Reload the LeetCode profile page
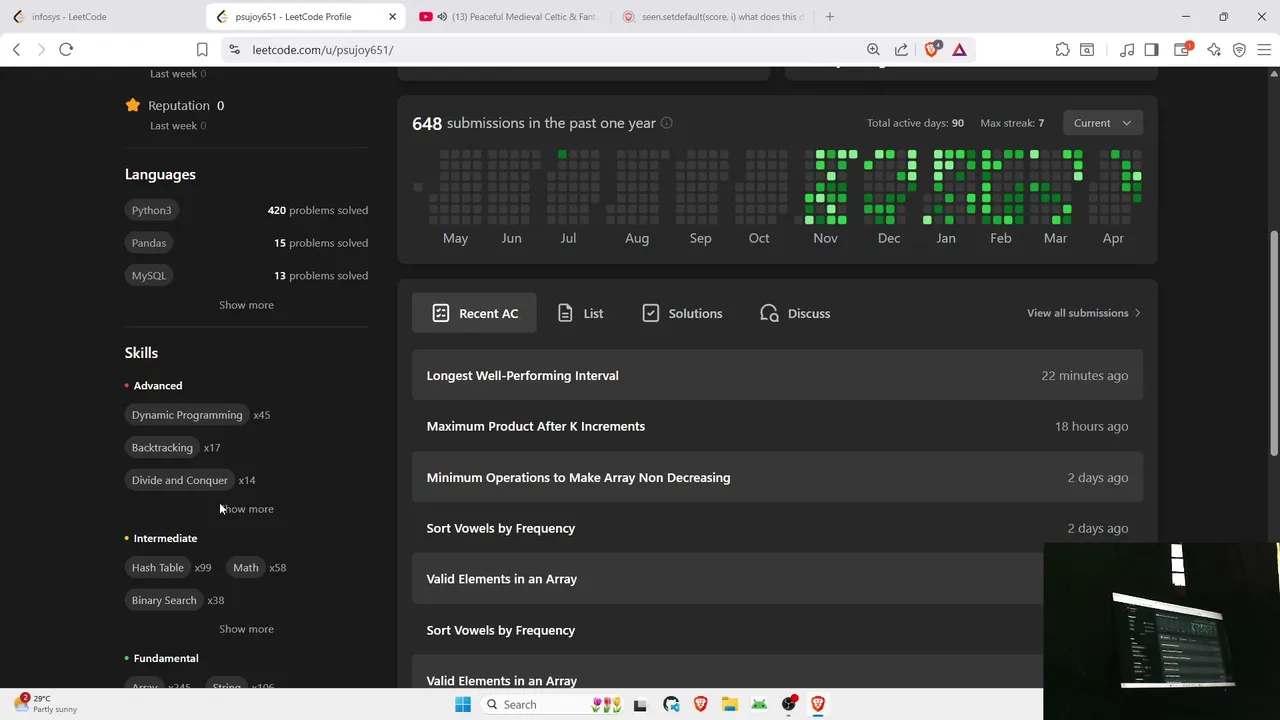The width and height of the screenshot is (1280, 720). pos(66,49)
